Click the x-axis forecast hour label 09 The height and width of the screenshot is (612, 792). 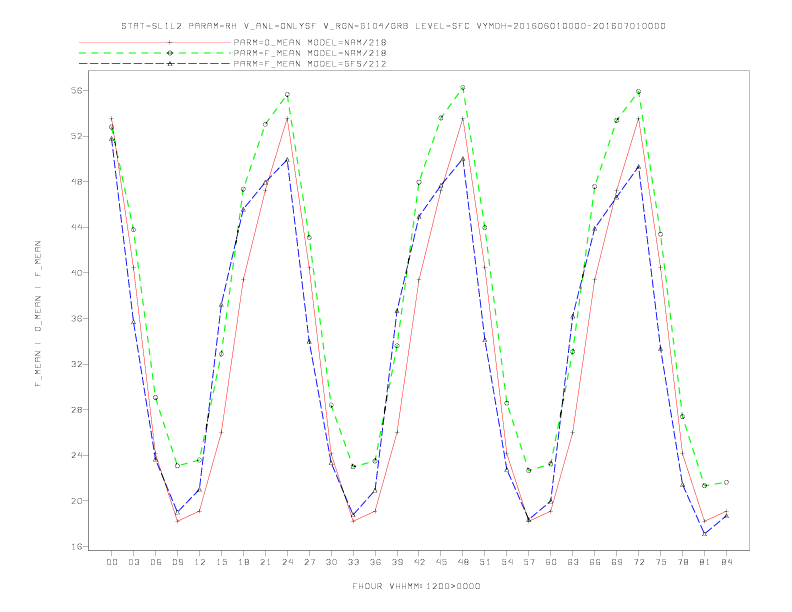[177, 562]
